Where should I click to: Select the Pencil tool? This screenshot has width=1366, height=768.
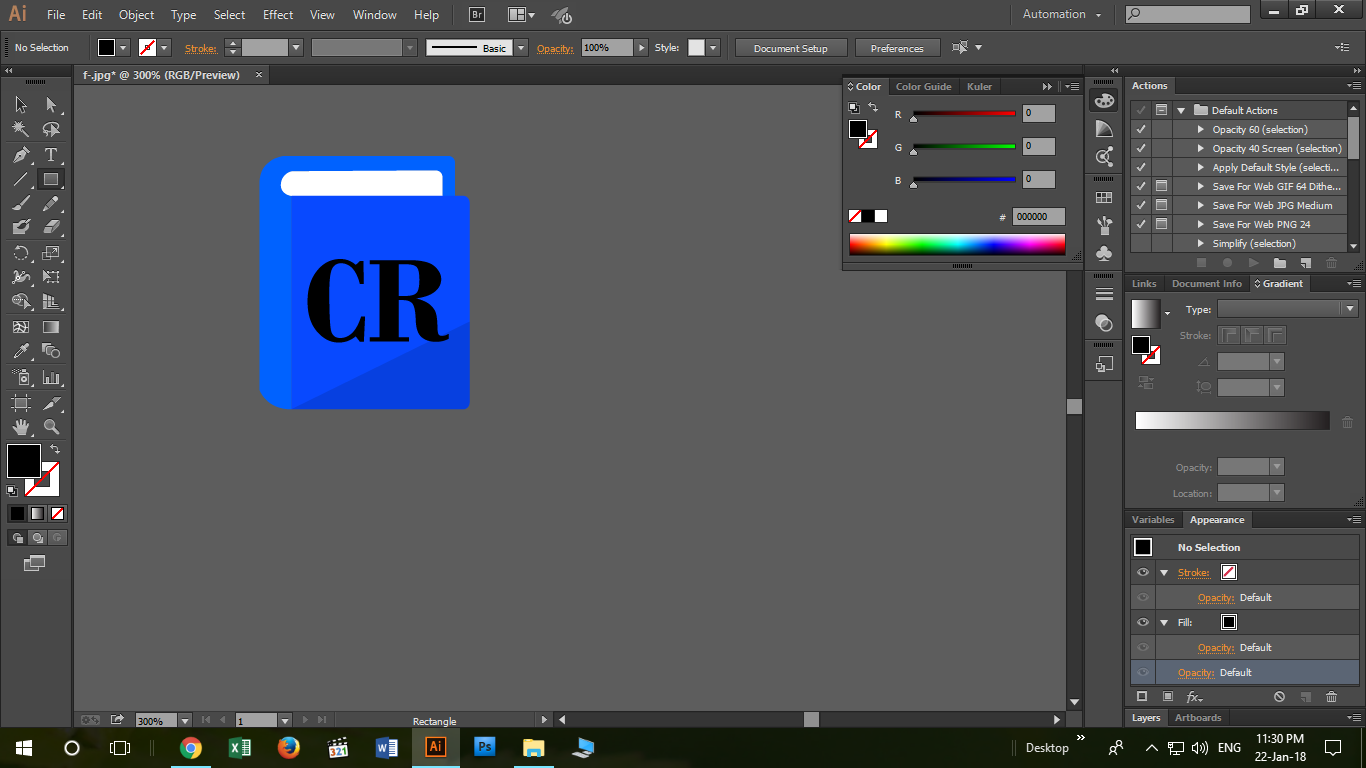(x=51, y=203)
